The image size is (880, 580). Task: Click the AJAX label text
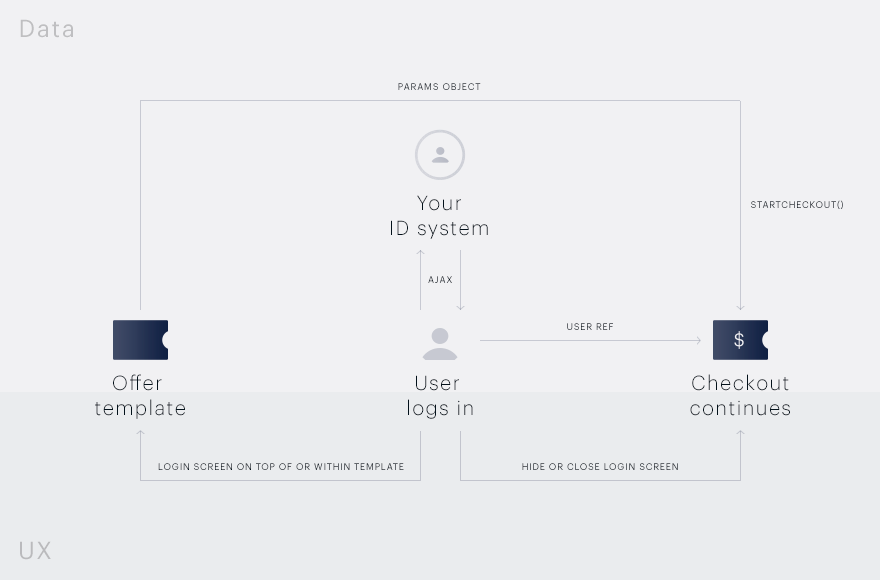pyautogui.click(x=440, y=280)
